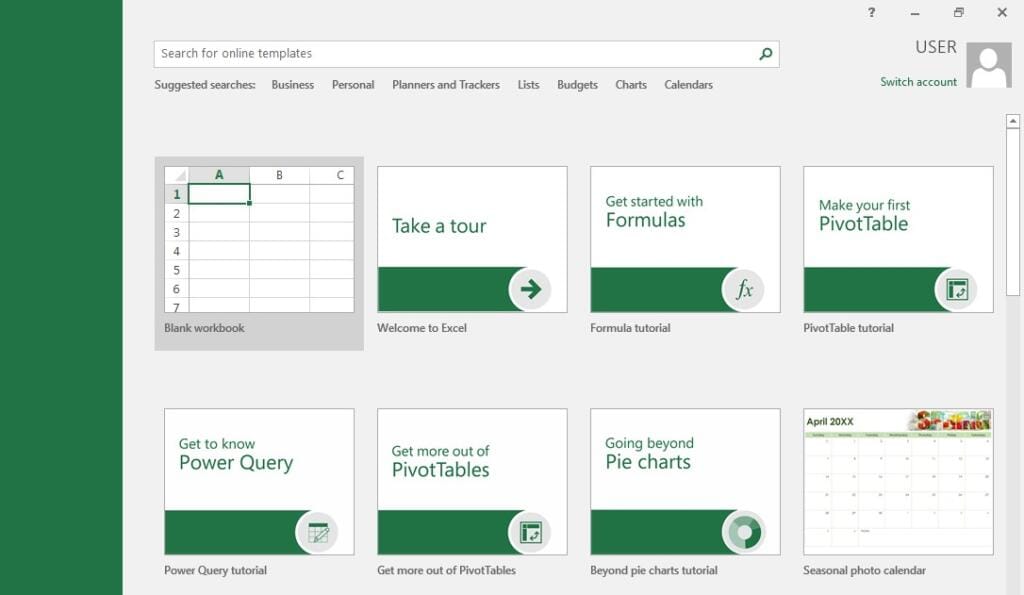Restore down the Excel window
Image resolution: width=1024 pixels, height=595 pixels.
(958, 12)
